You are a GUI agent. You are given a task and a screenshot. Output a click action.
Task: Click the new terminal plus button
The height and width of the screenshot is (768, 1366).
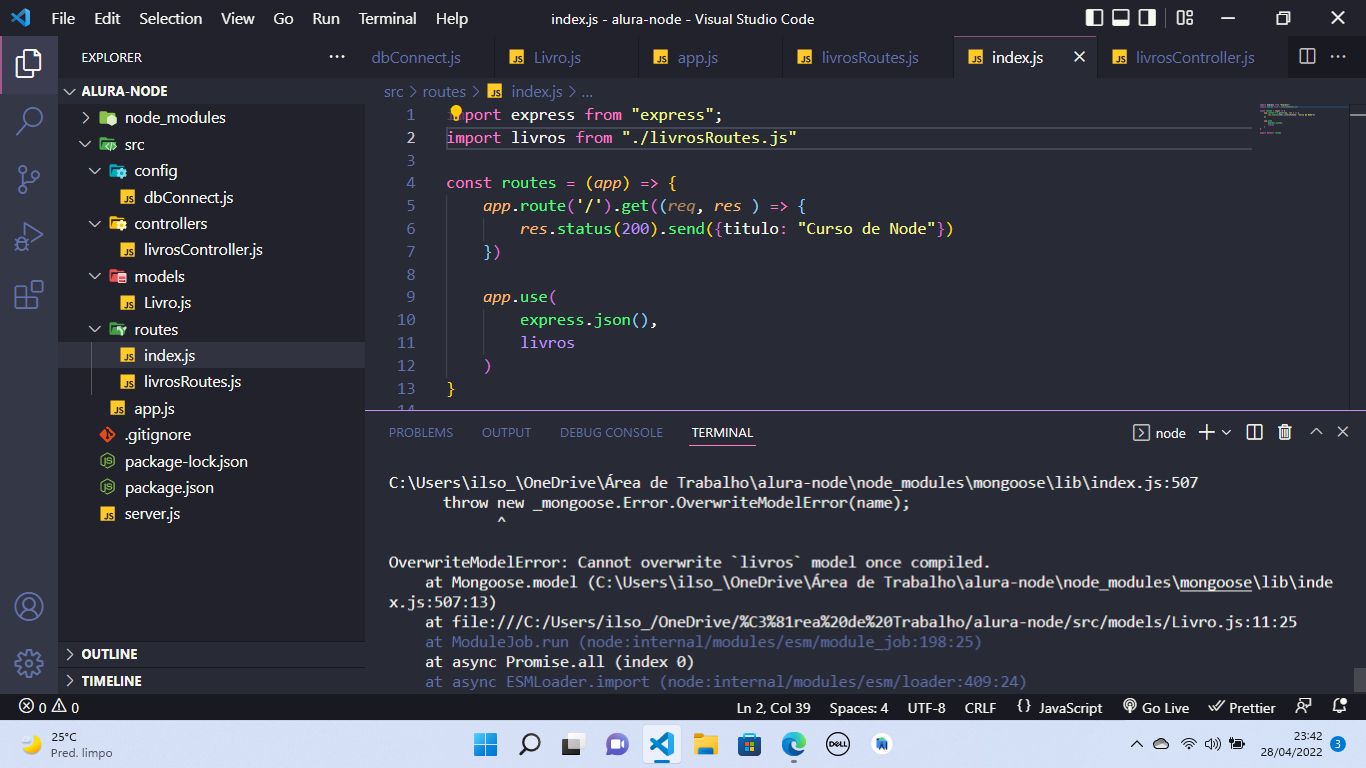(1206, 432)
